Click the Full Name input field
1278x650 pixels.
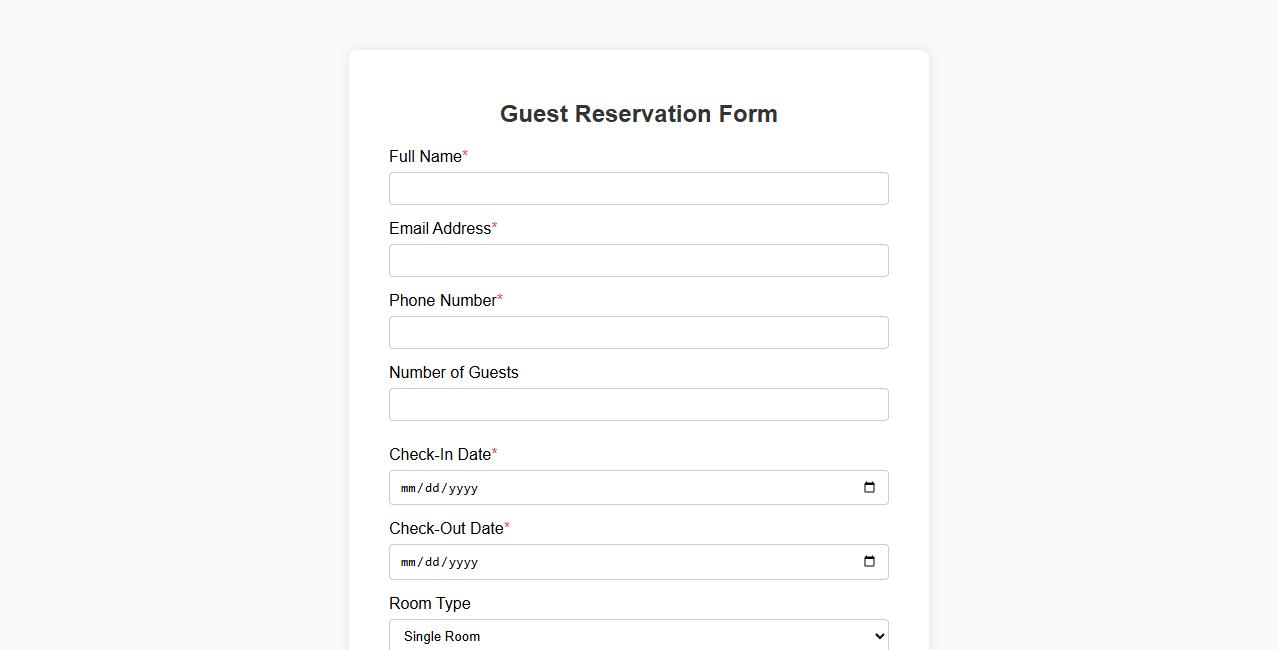[x=639, y=188]
